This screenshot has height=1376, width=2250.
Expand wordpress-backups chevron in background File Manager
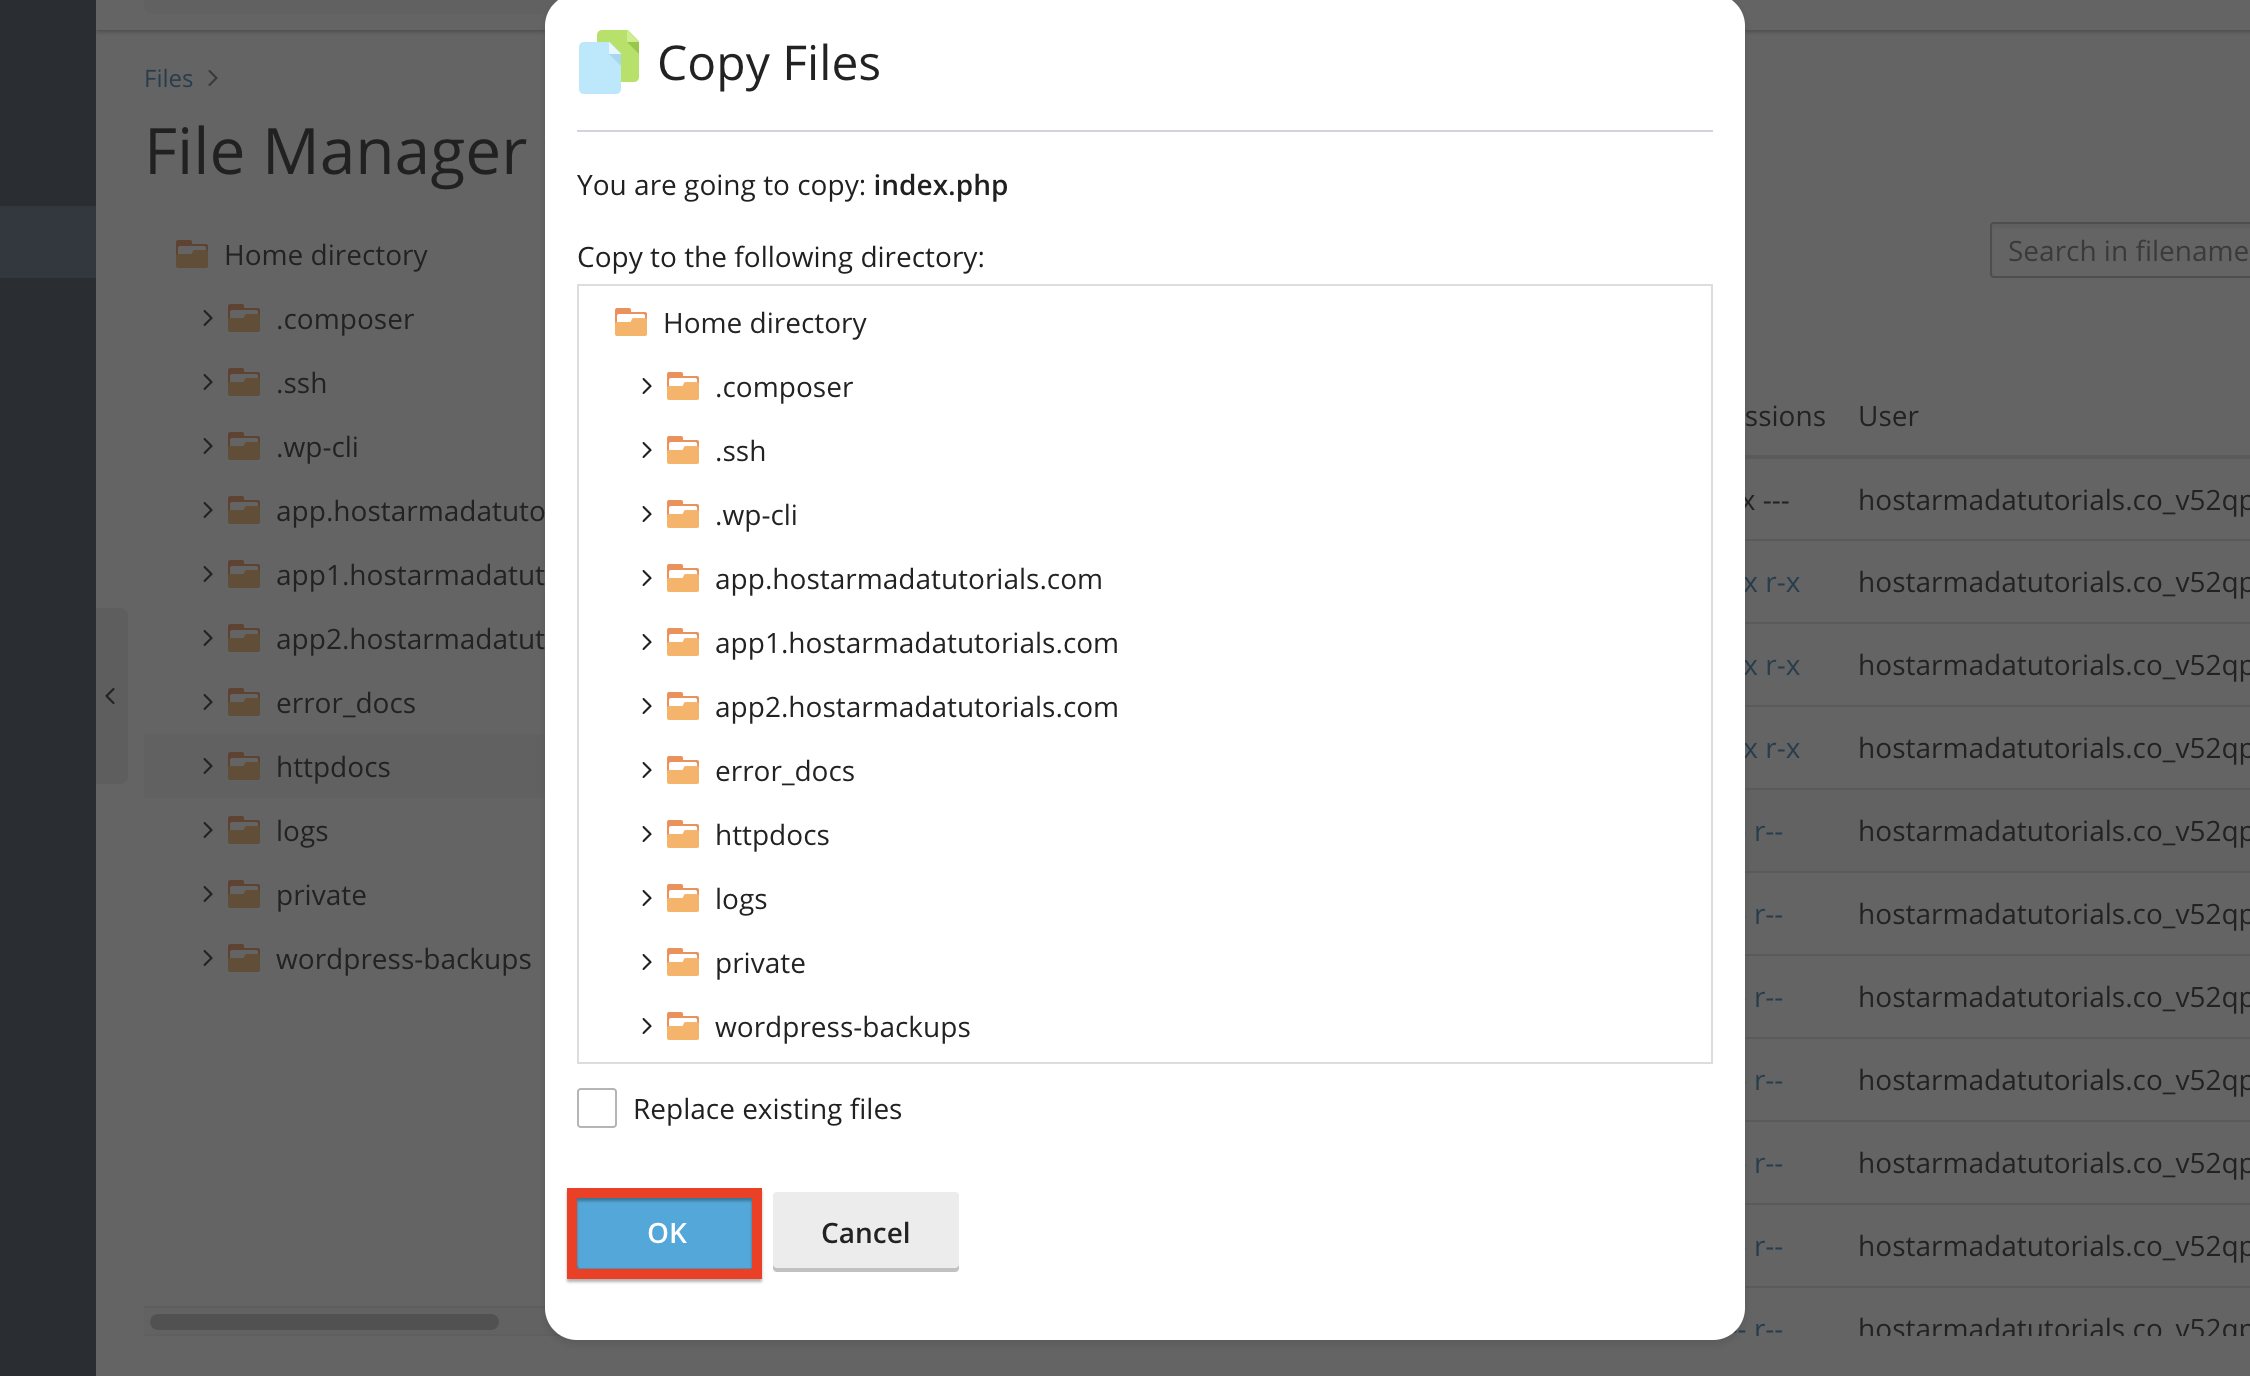pos(207,958)
